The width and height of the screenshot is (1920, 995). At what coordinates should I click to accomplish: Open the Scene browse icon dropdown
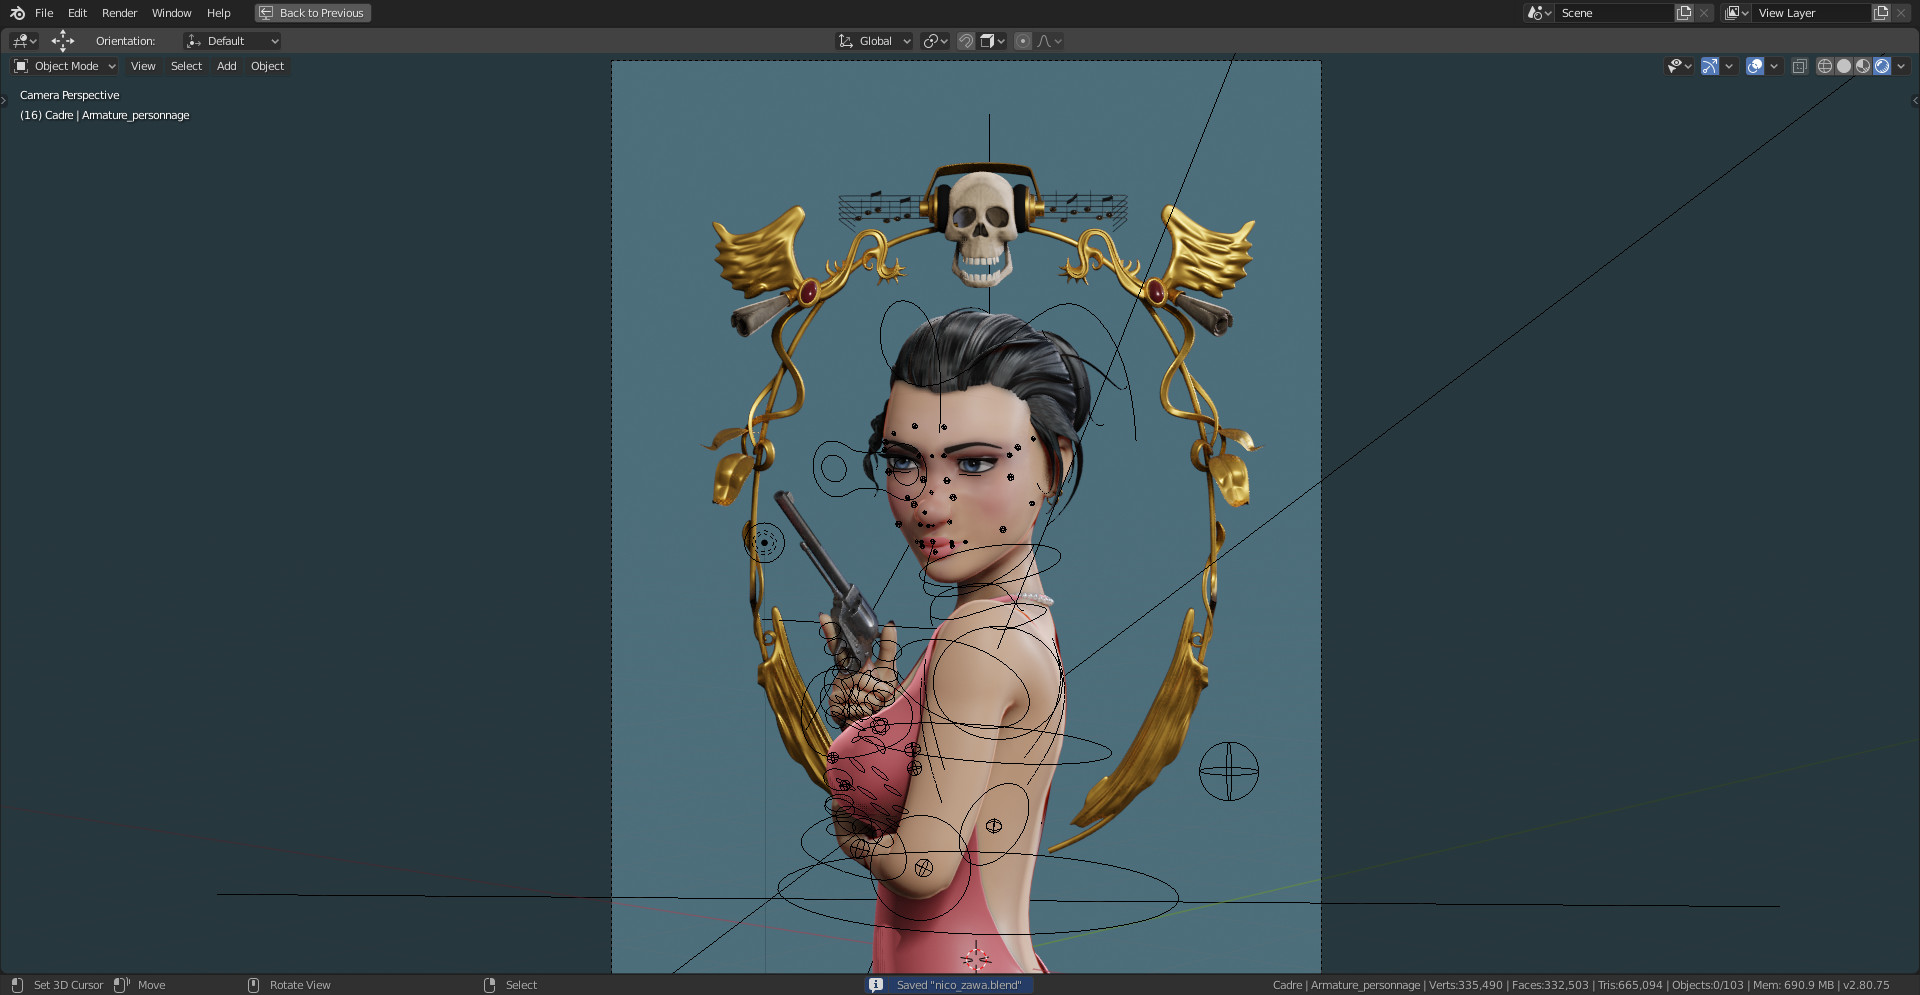1539,13
